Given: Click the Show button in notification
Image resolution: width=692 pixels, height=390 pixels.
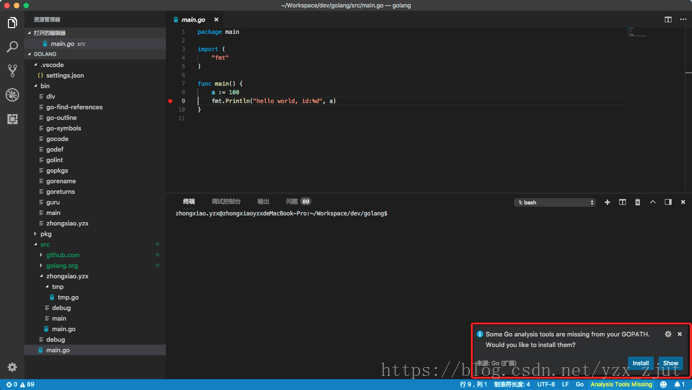Looking at the screenshot, I should (x=670, y=363).
